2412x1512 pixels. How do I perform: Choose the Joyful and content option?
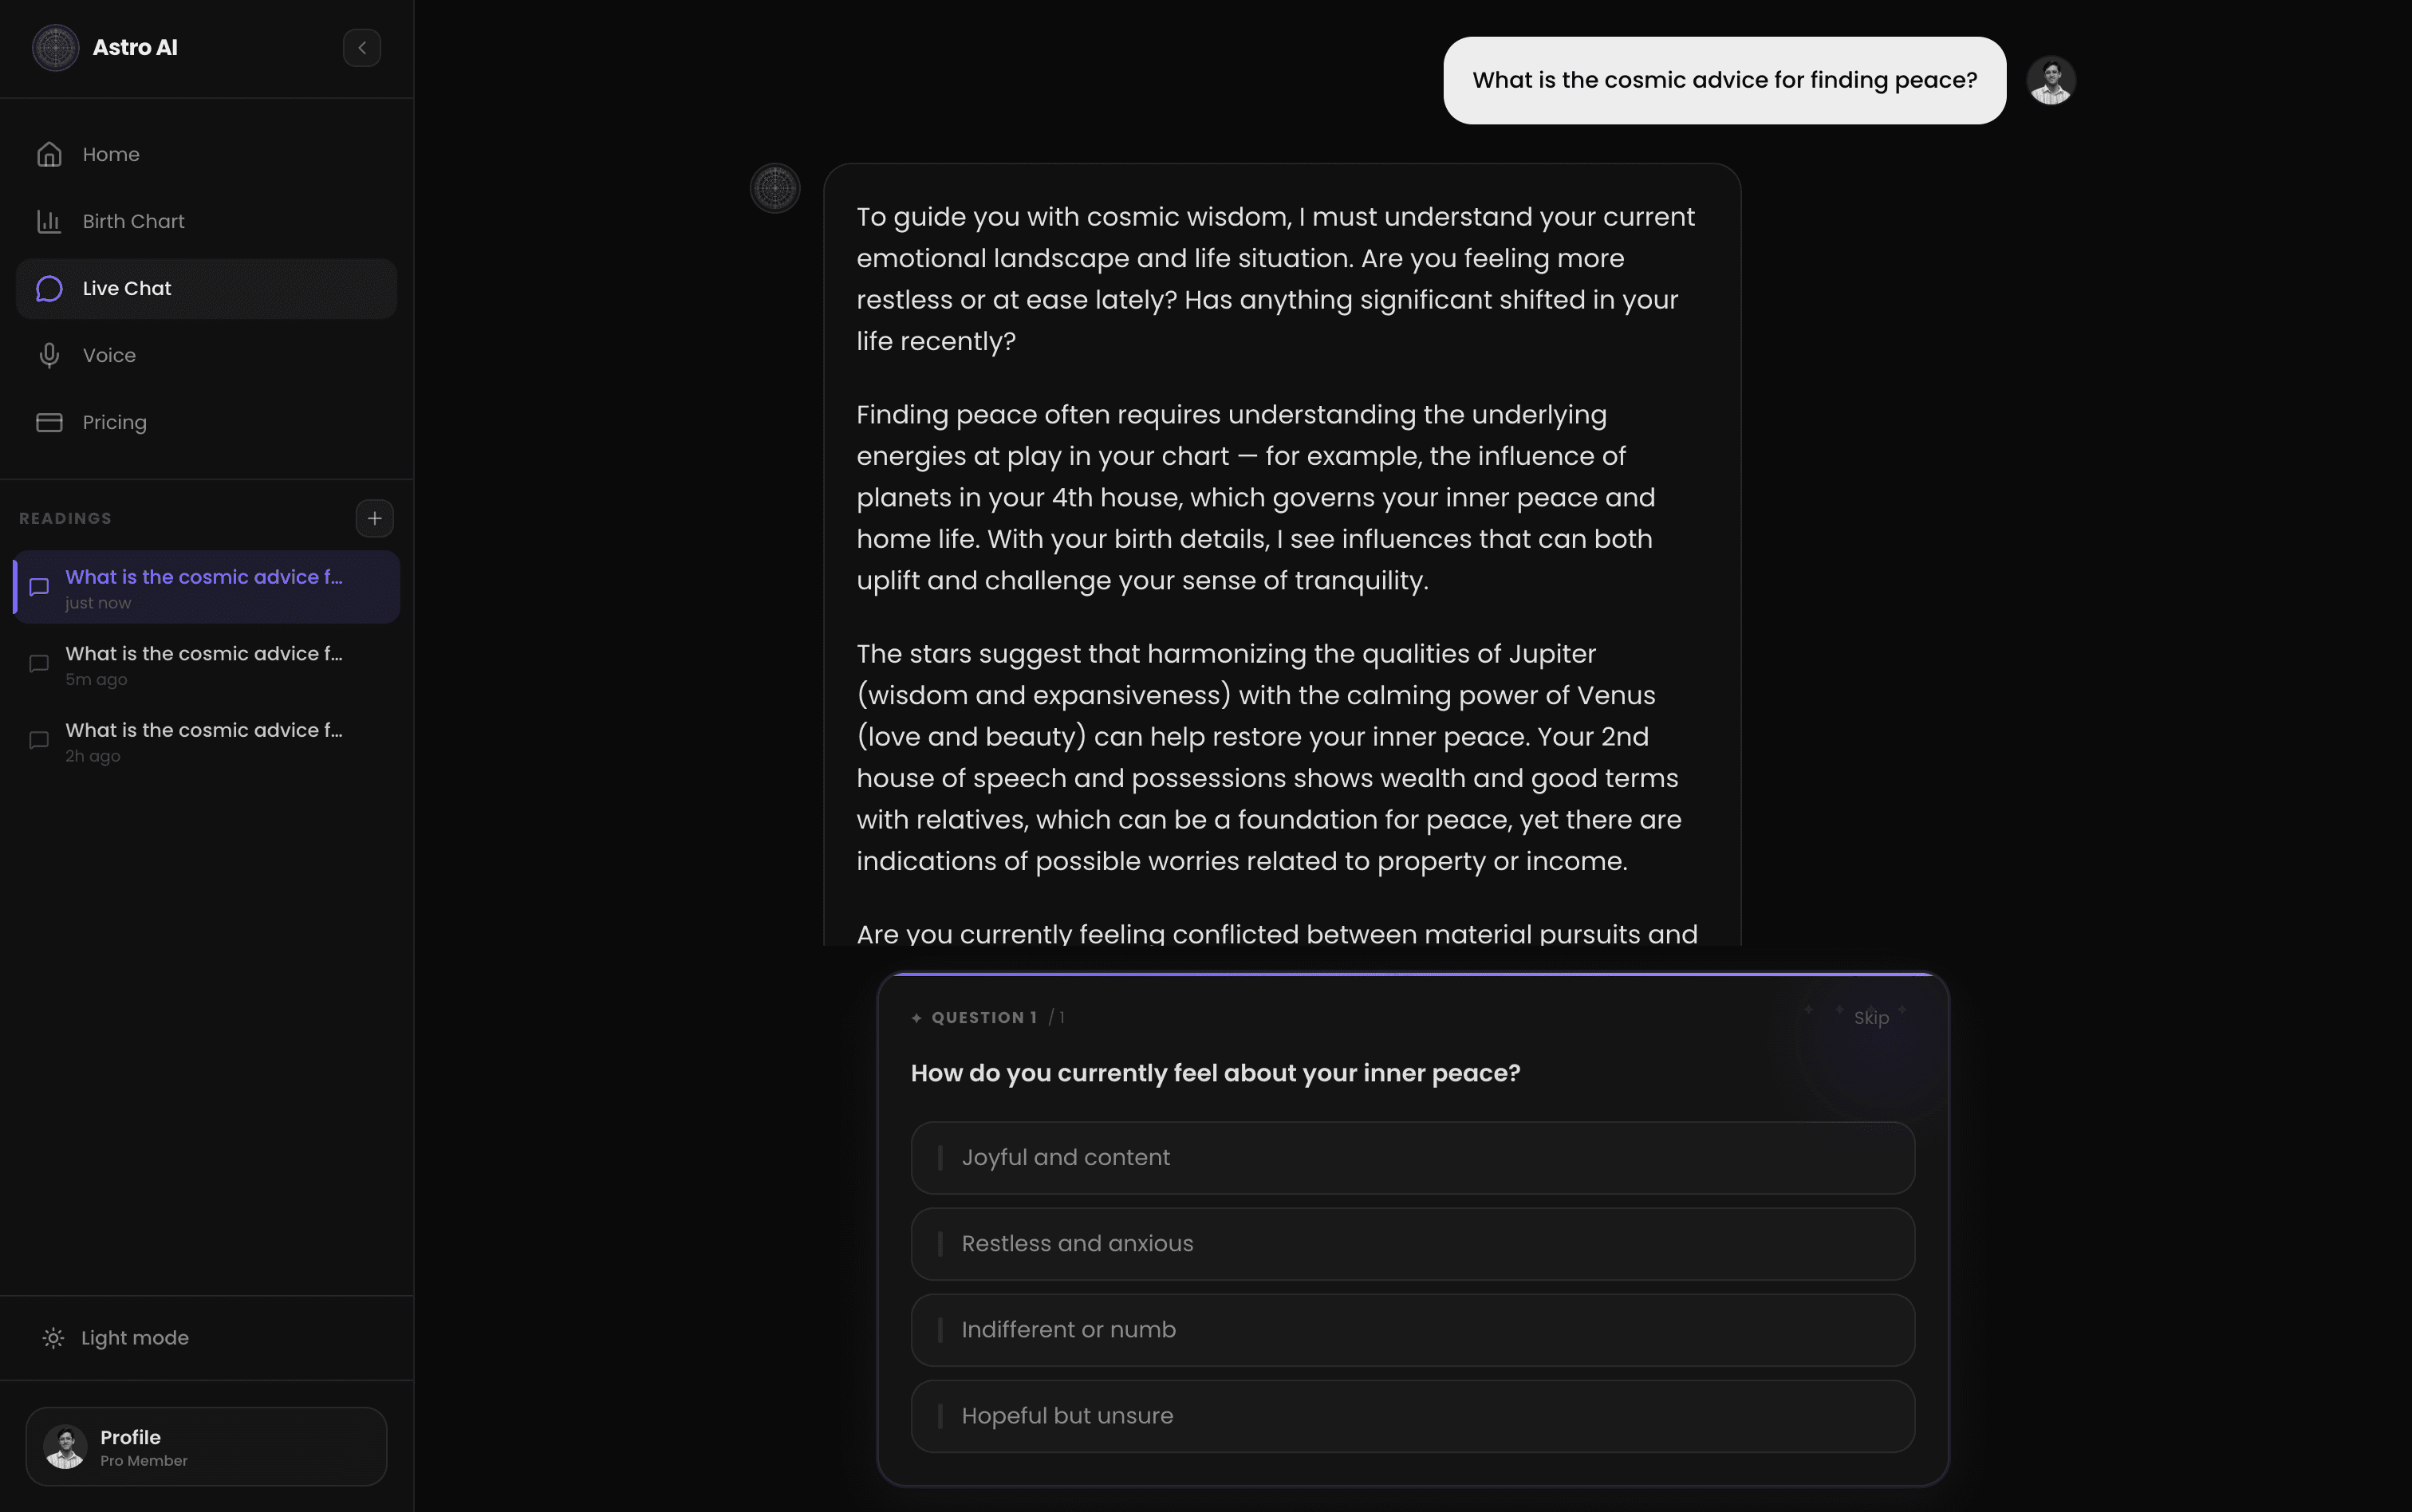(1412, 1157)
